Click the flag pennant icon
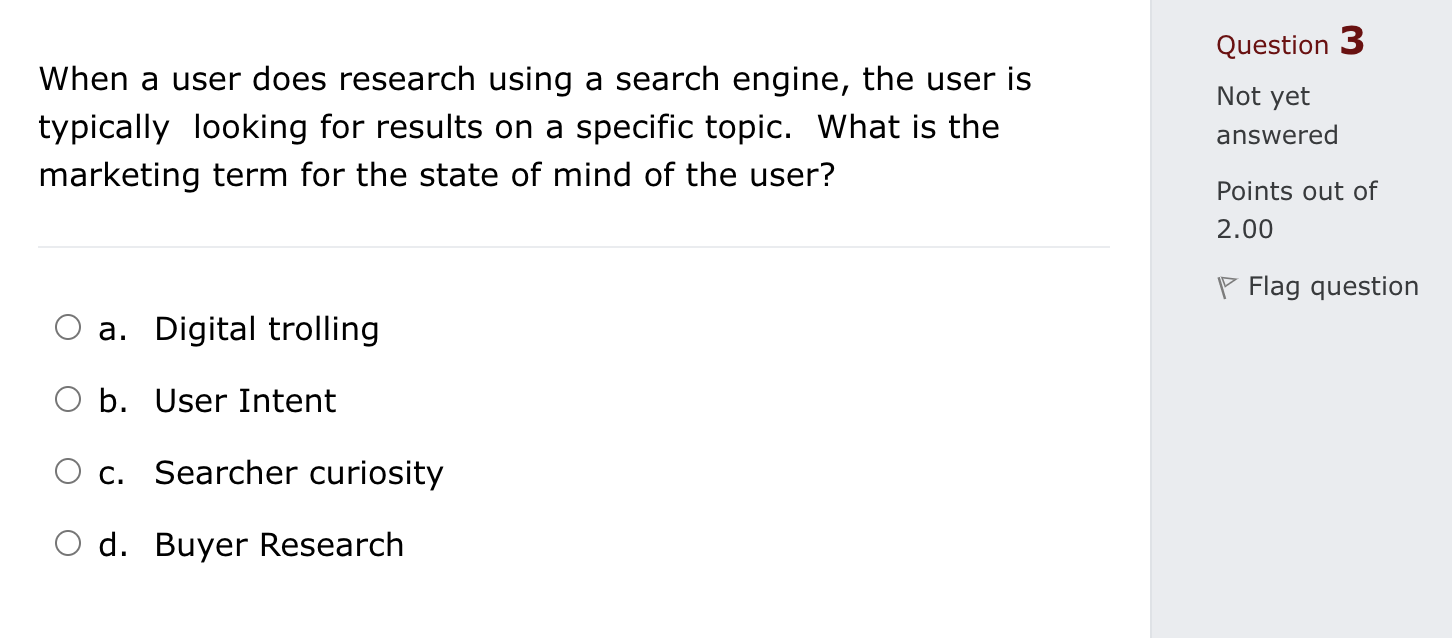1452x638 pixels. pyautogui.click(x=1227, y=286)
